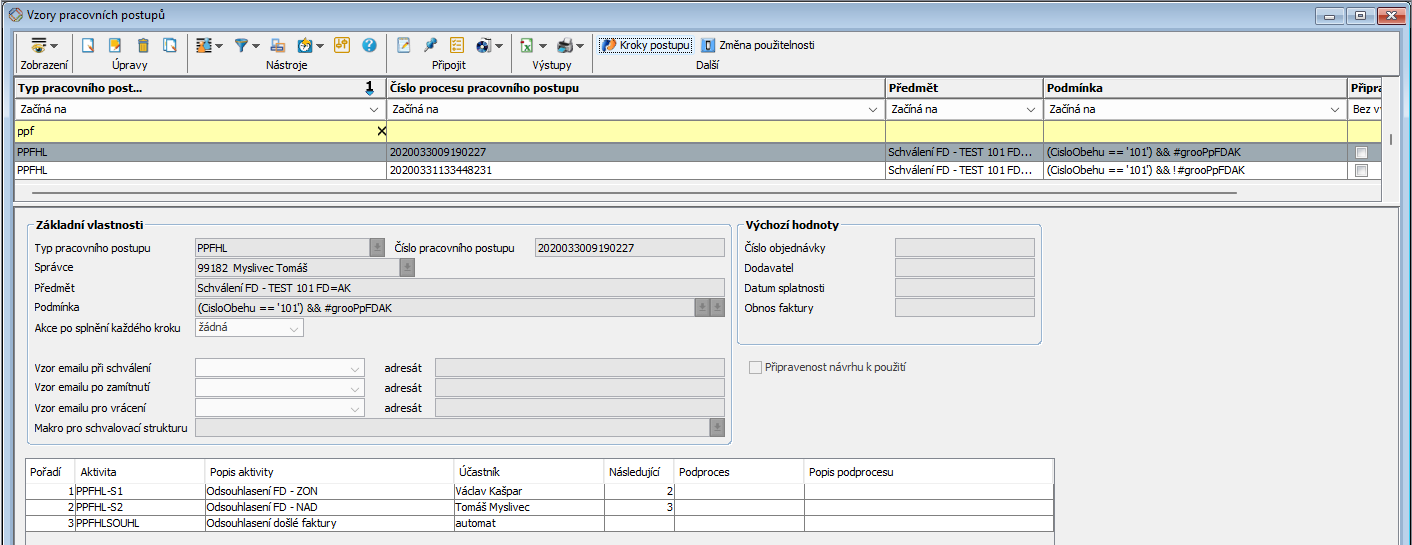The image size is (1412, 545).
Task: Click the printer icon in Výstupy
Action: click(565, 45)
